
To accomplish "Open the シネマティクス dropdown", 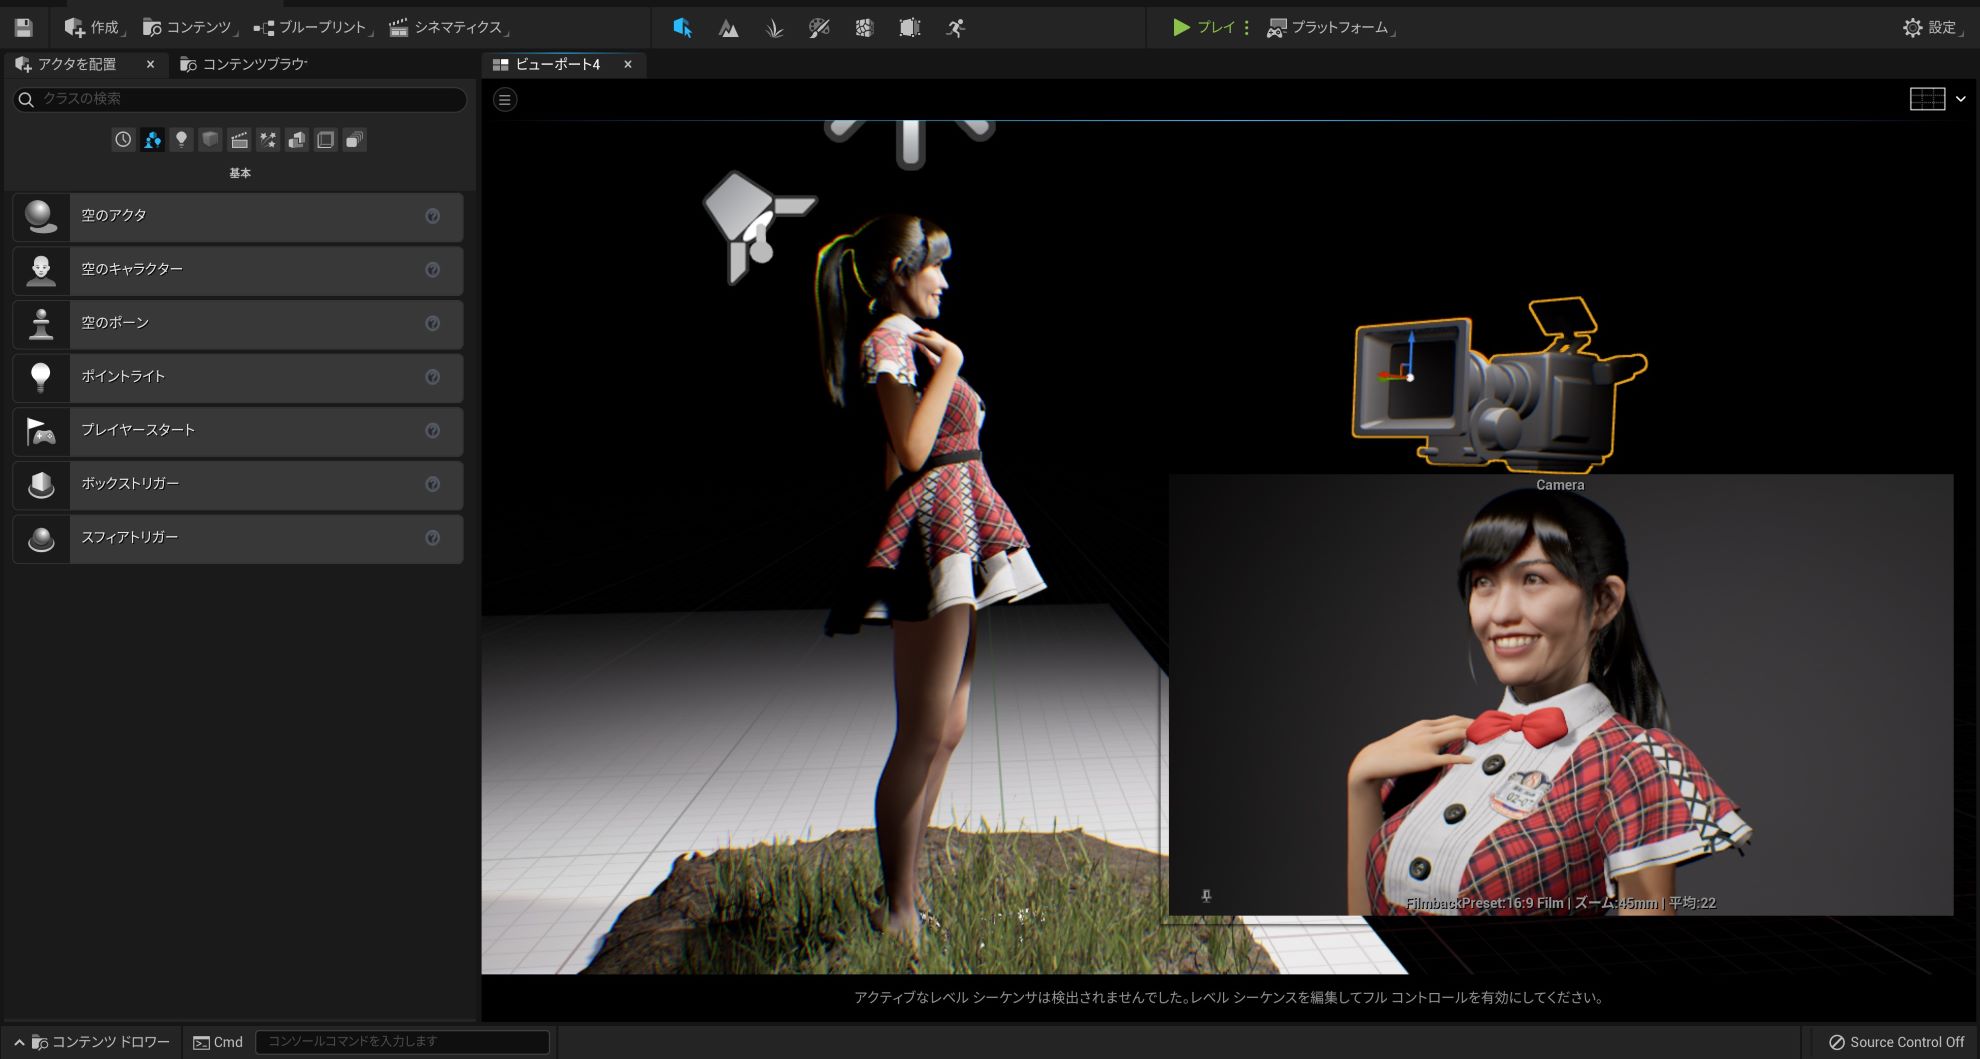I will point(449,28).
